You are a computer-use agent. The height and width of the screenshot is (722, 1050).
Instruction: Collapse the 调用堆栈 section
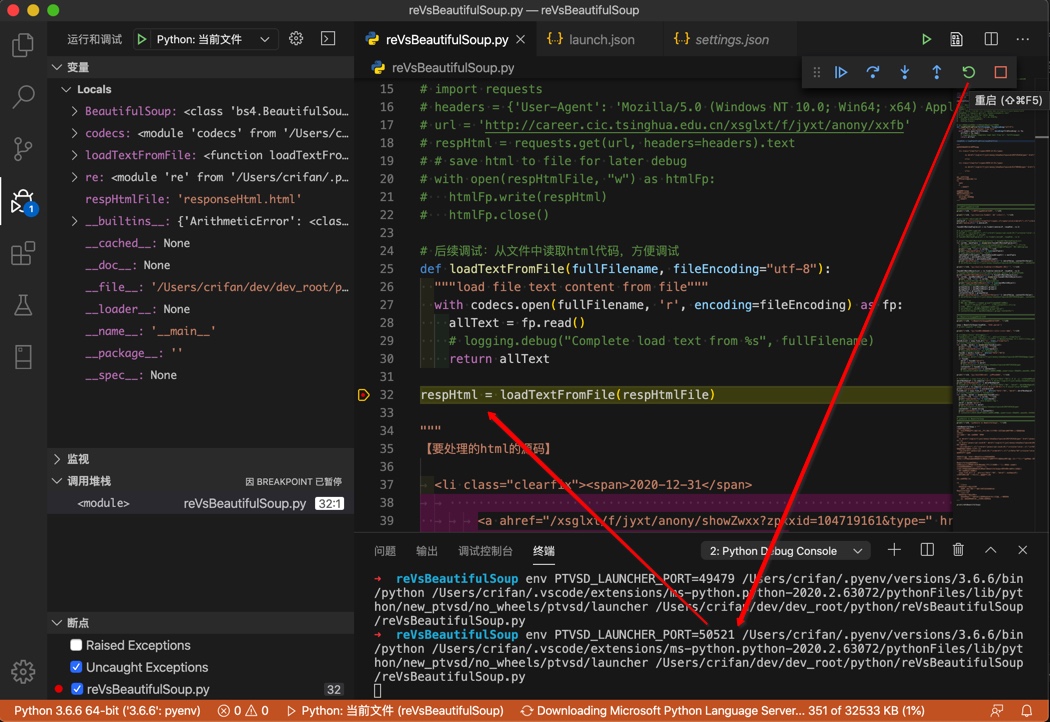pos(58,481)
